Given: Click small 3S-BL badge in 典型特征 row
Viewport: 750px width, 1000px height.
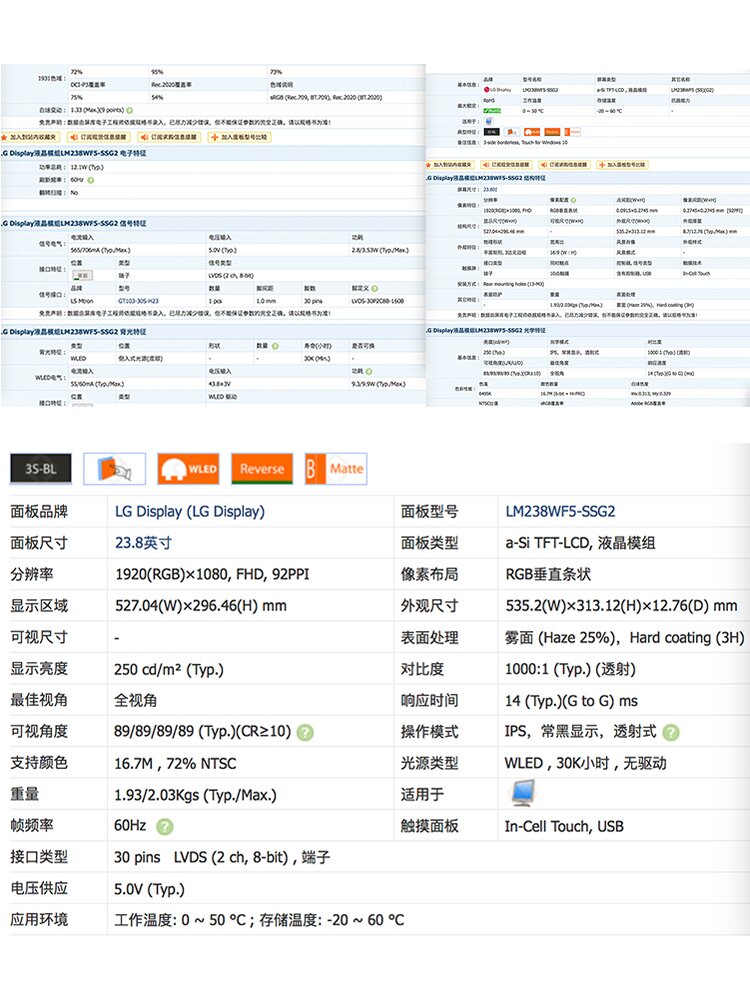Looking at the screenshot, I should (x=492, y=132).
